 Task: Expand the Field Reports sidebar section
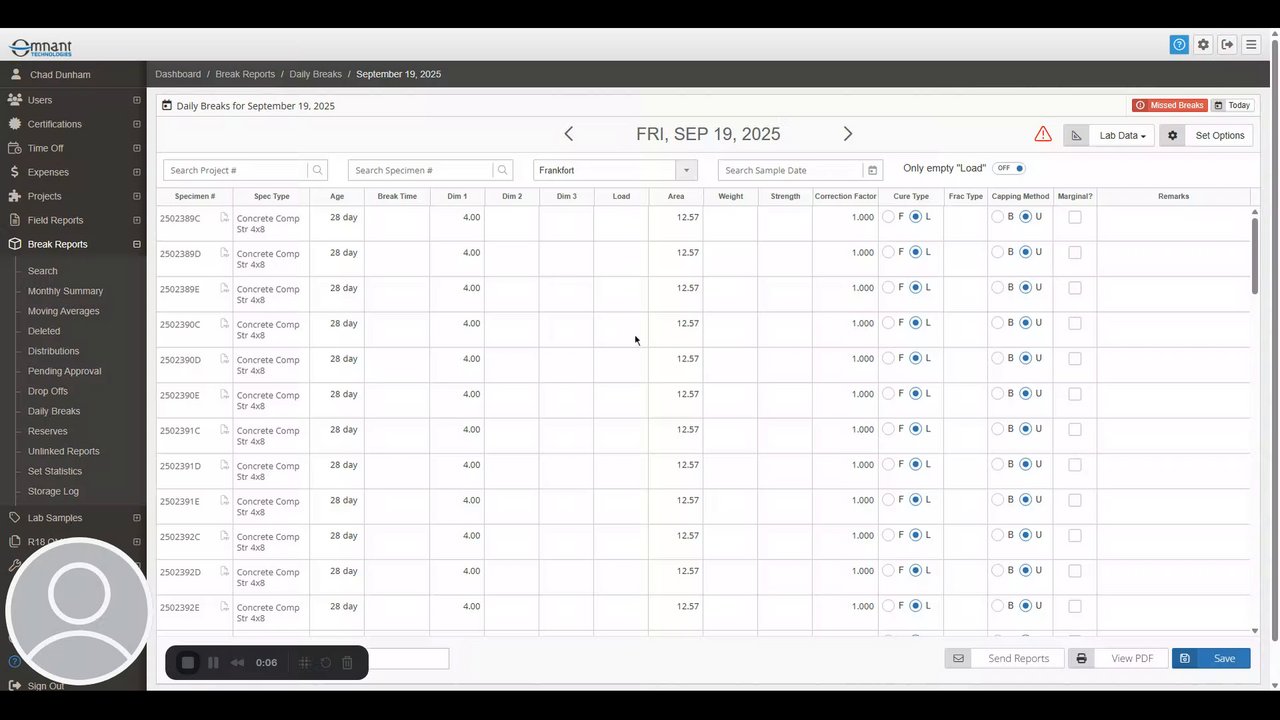(x=137, y=220)
